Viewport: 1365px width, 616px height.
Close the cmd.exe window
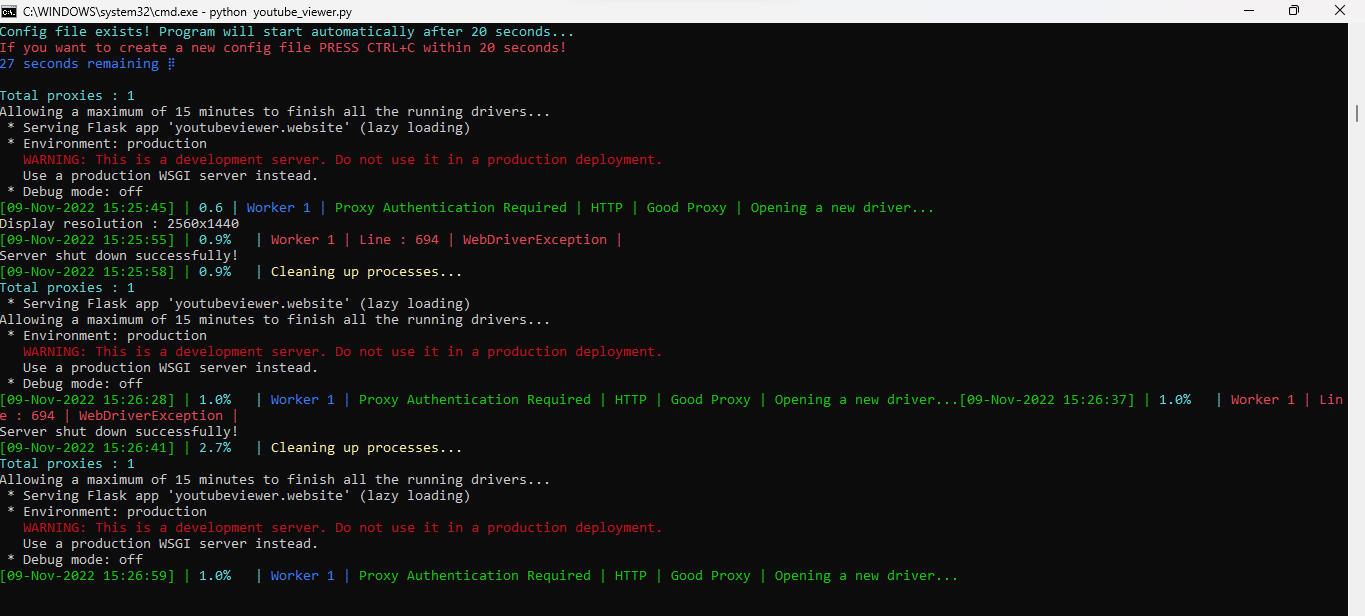tap(1340, 11)
